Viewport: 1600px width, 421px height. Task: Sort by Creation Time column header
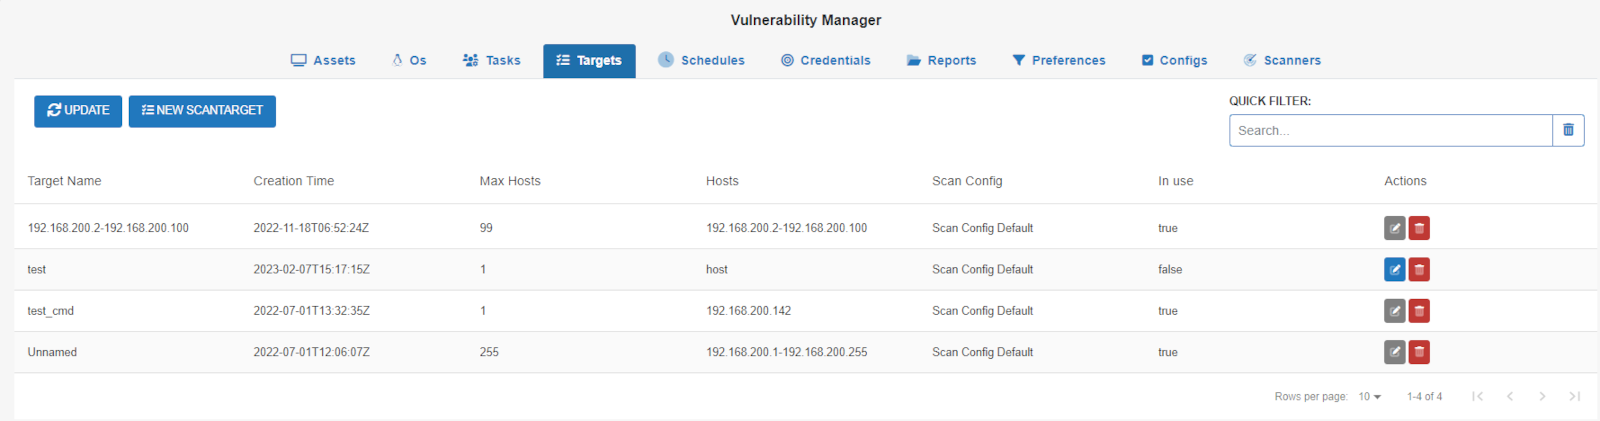(x=294, y=181)
